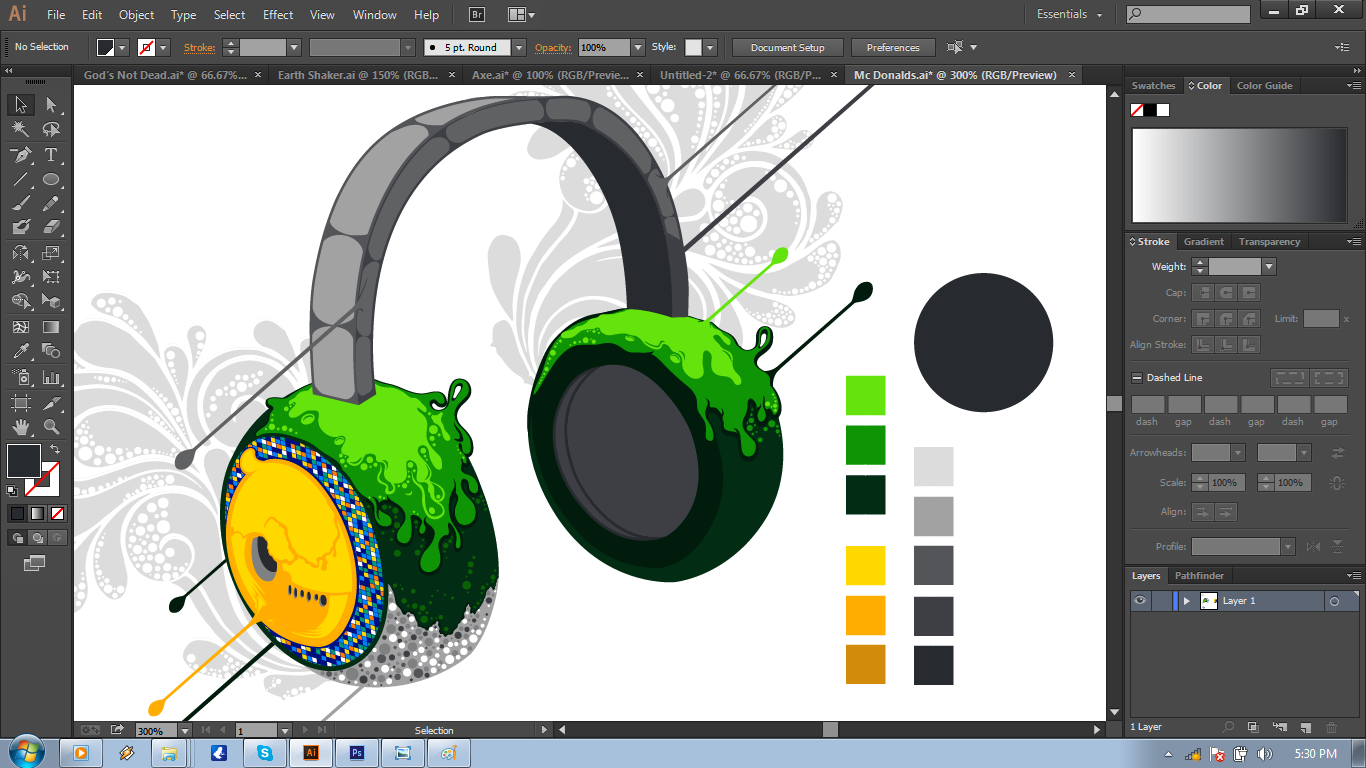Switch to solid Color fill mode
Viewport: 1366px width, 768px height.
pyautogui.click(x=17, y=513)
